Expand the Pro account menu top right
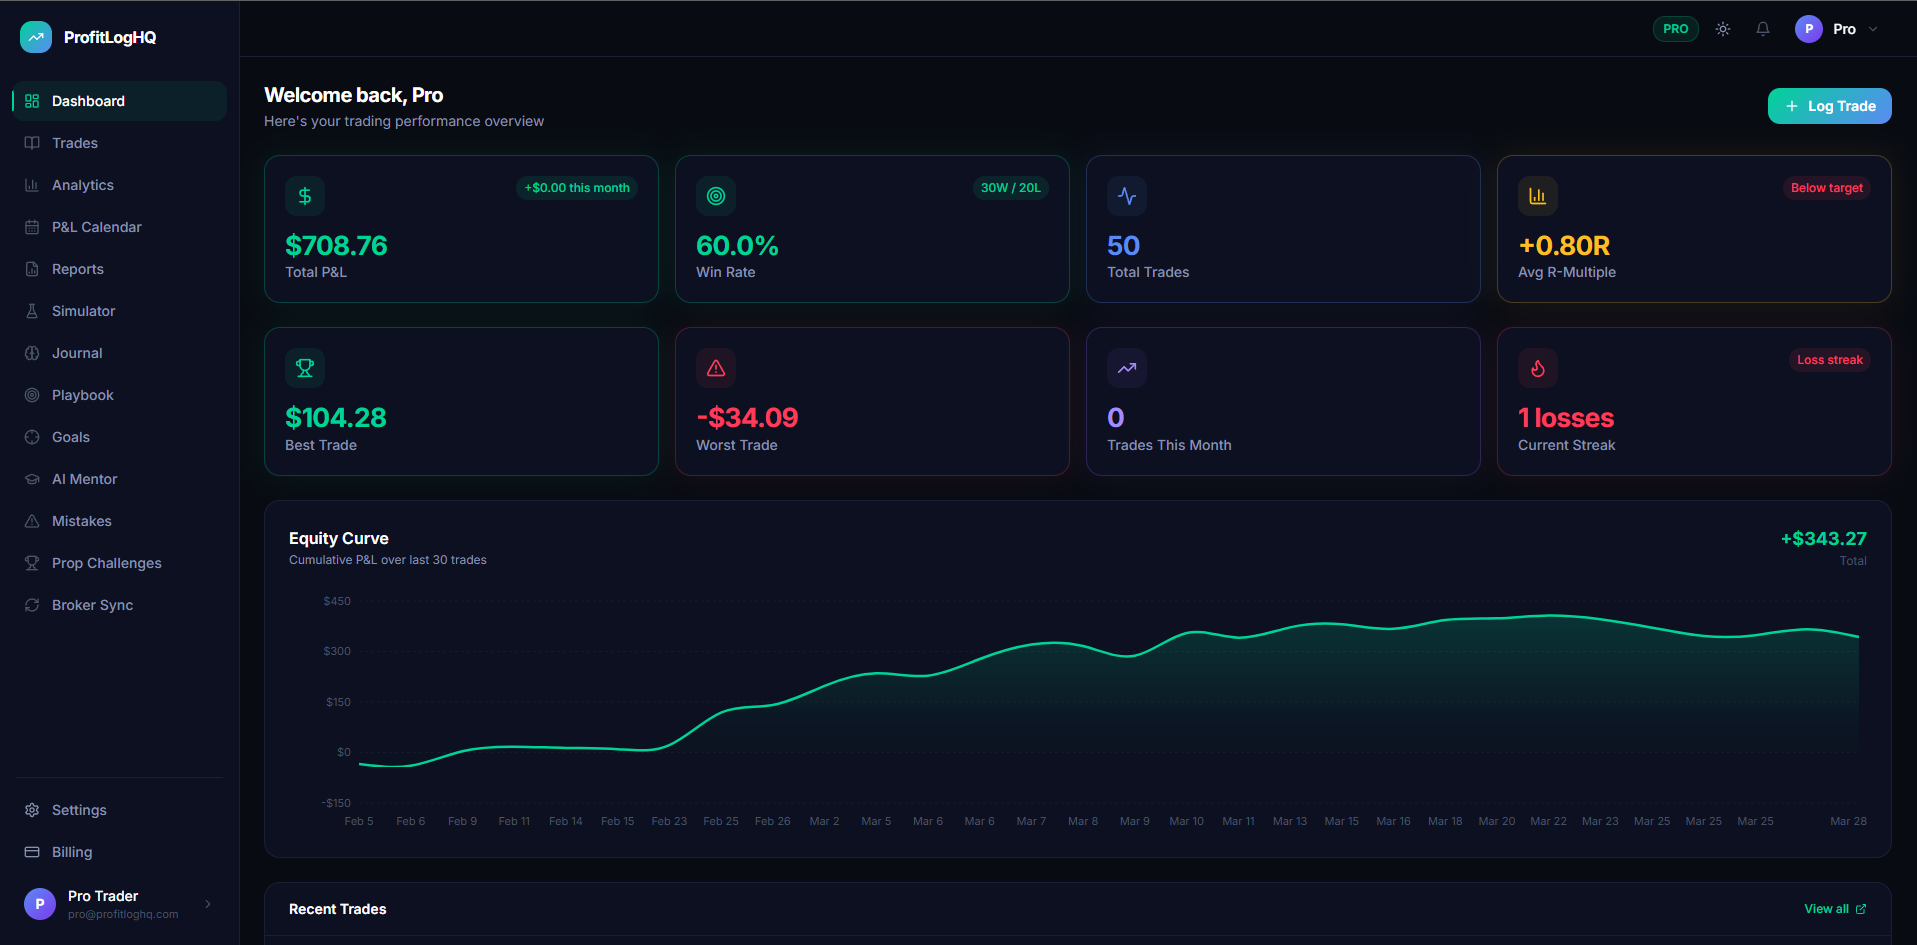The height and width of the screenshot is (945, 1917). point(1840,28)
